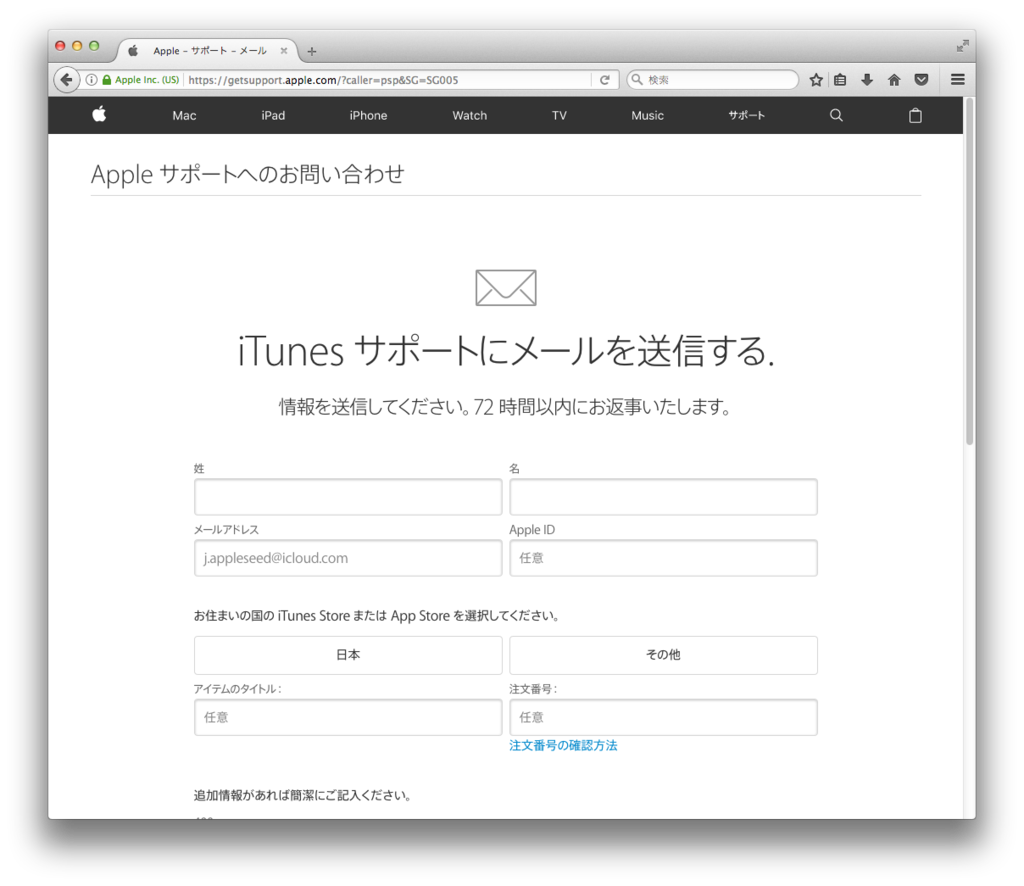
Task: Choose 日本 store button
Action: pos(348,655)
